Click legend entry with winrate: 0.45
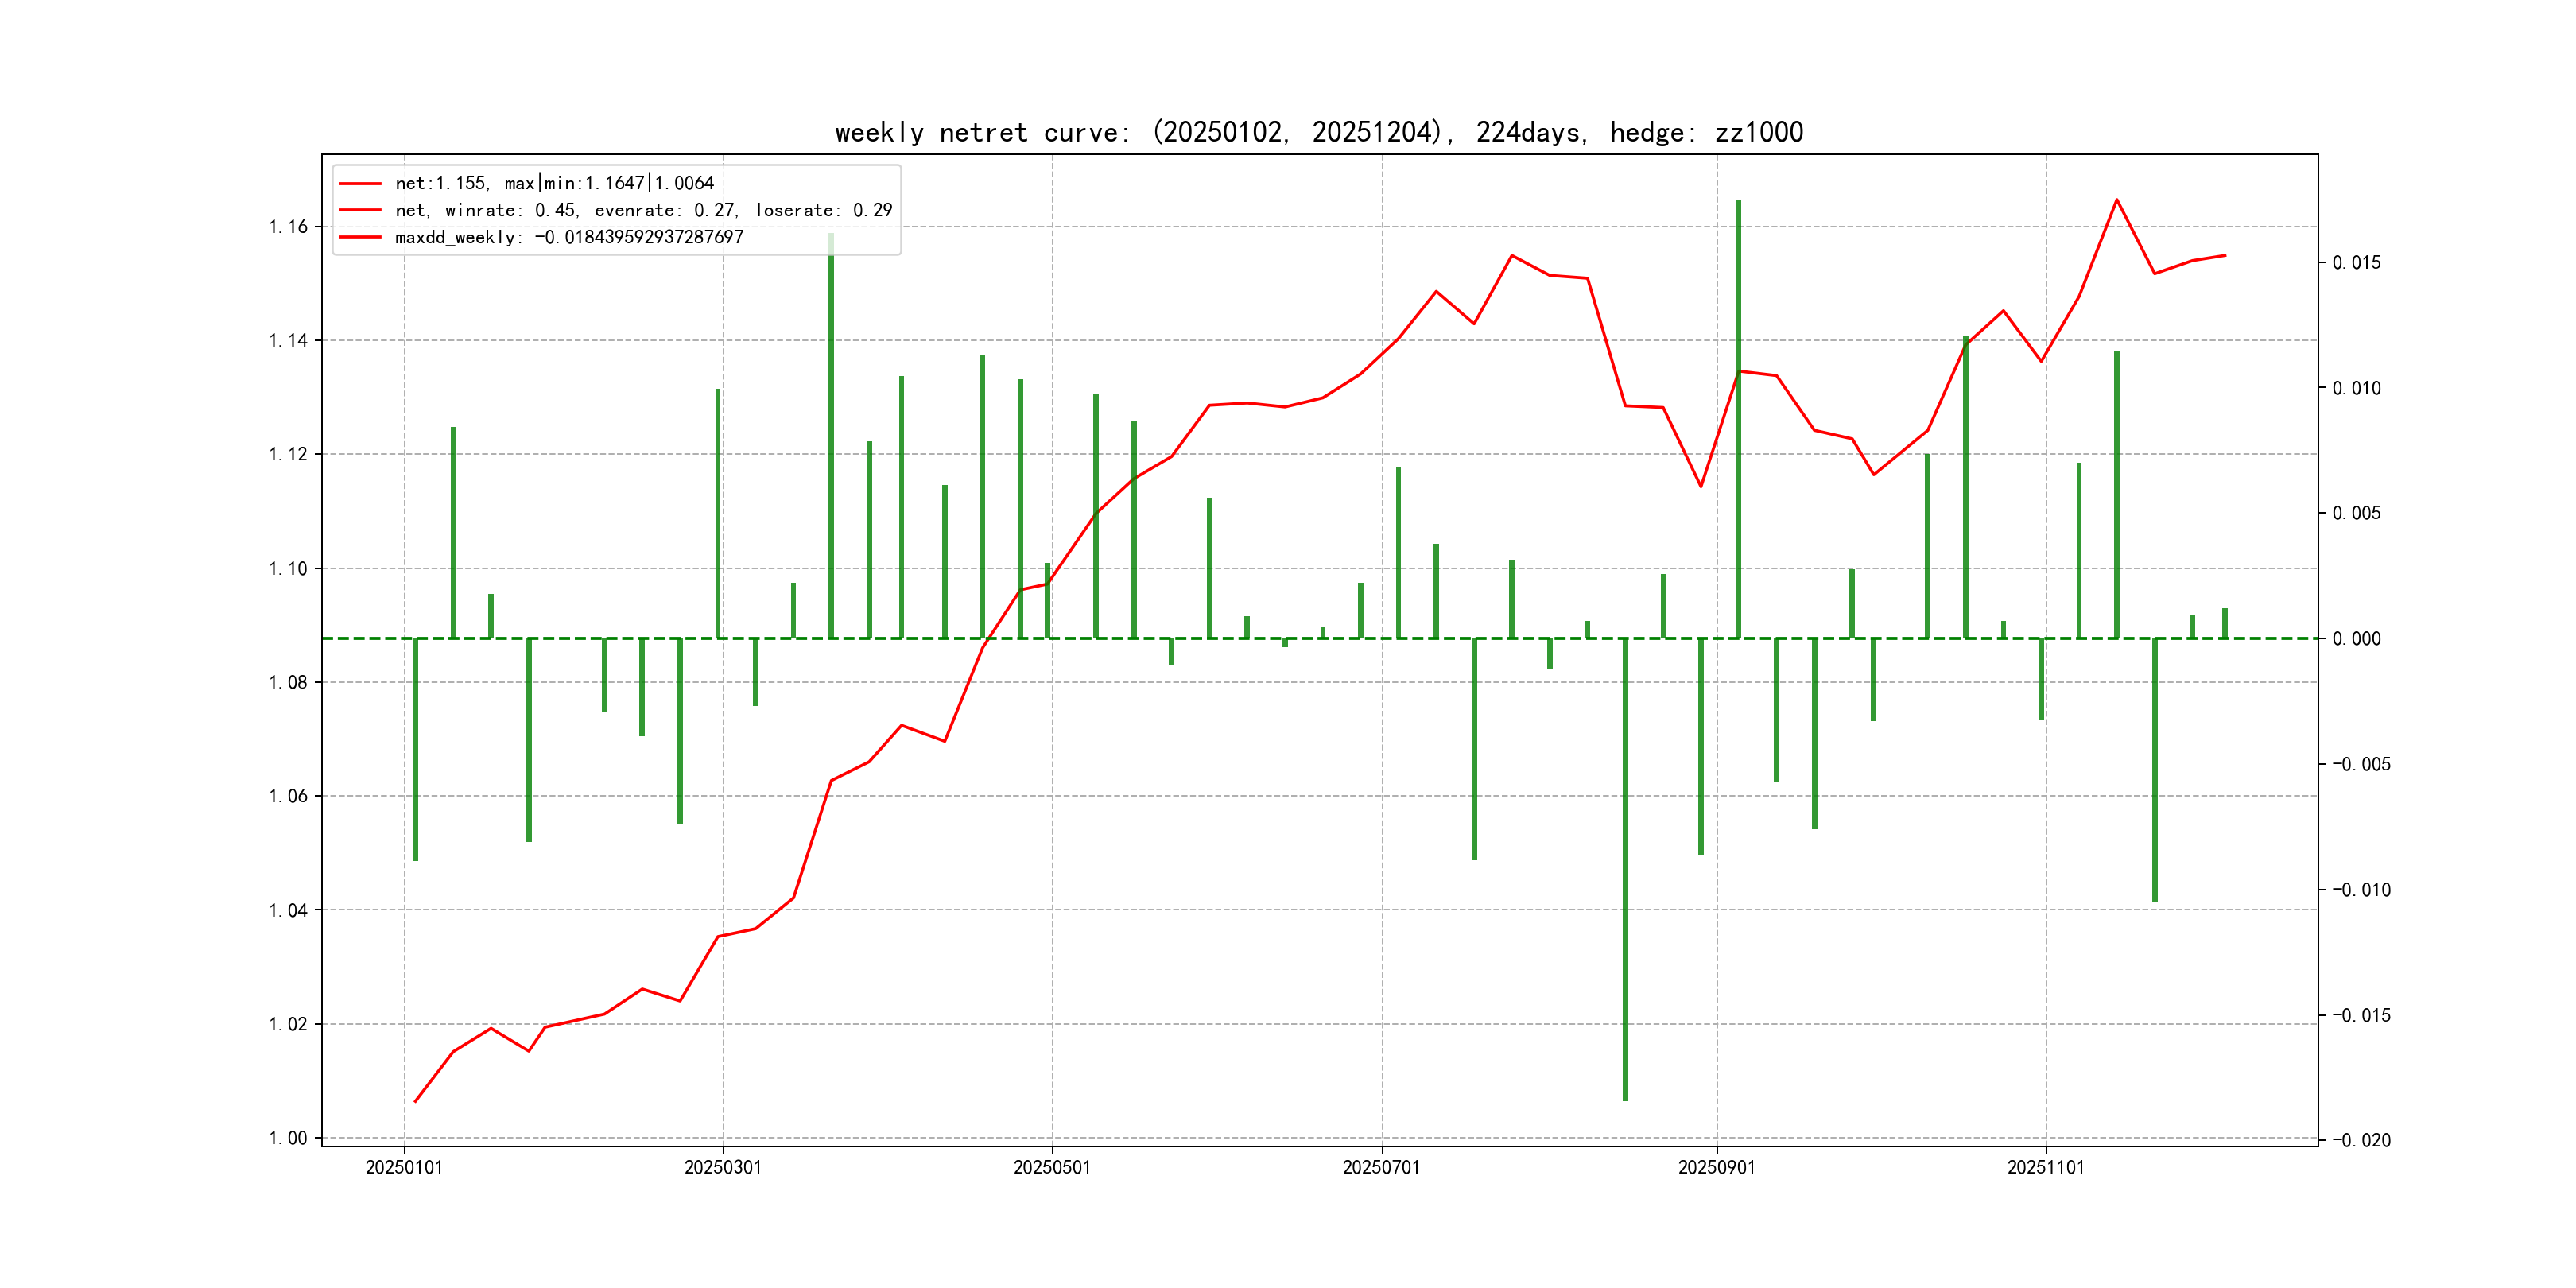 pyautogui.click(x=643, y=210)
